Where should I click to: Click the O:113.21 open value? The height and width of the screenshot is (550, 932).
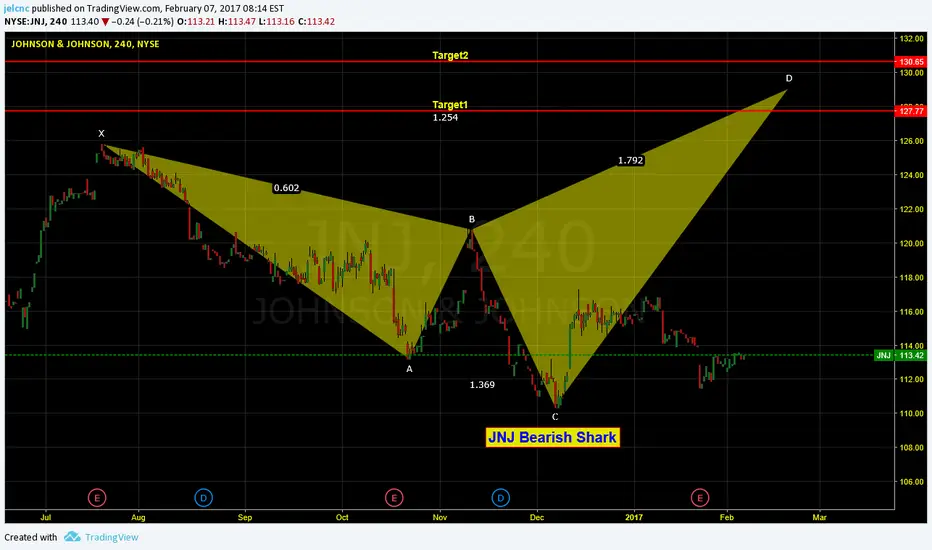tap(197, 21)
